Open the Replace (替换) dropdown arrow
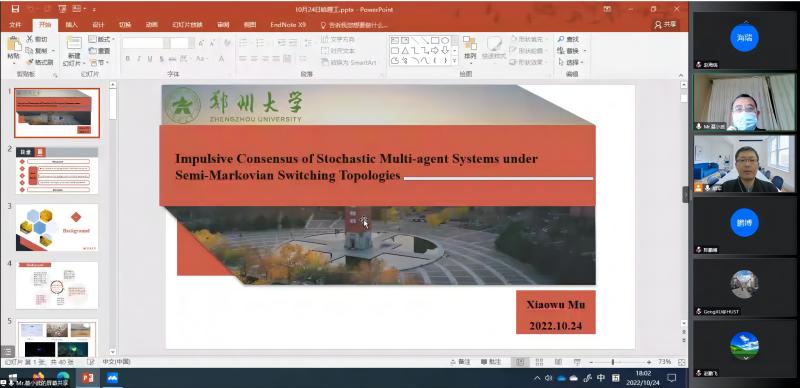 coord(585,51)
